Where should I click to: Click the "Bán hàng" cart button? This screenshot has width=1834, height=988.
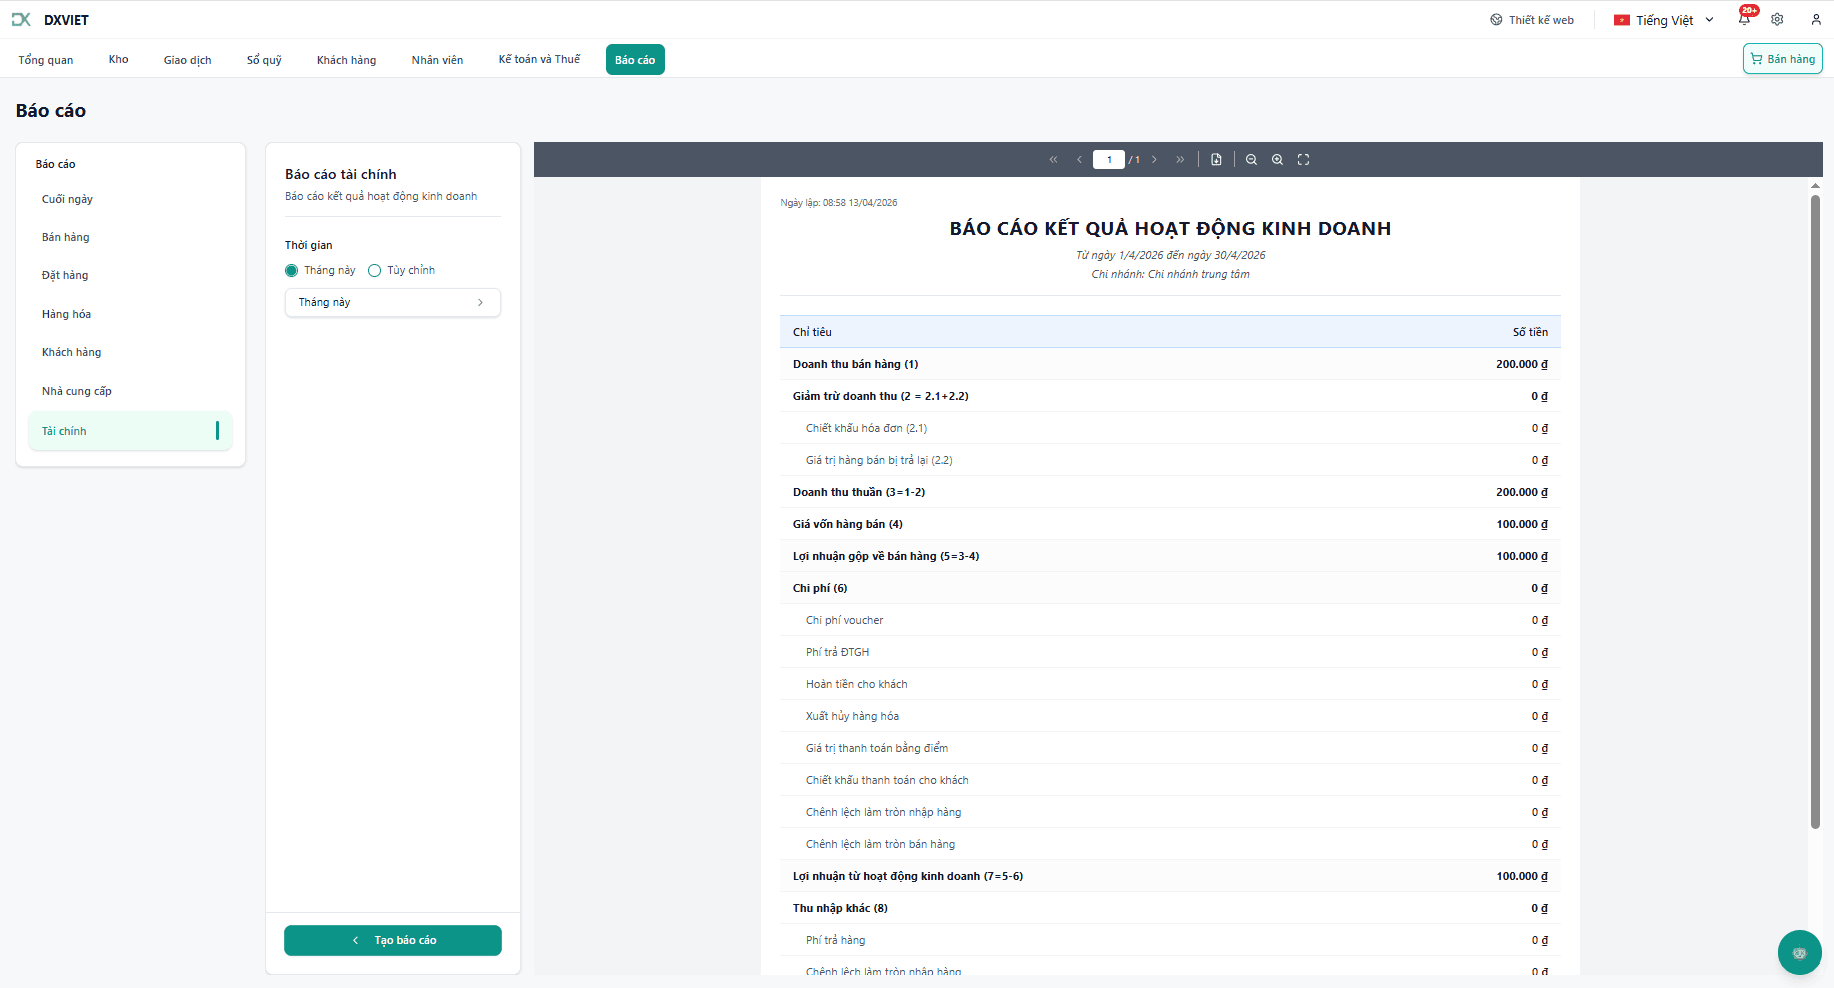click(1782, 59)
